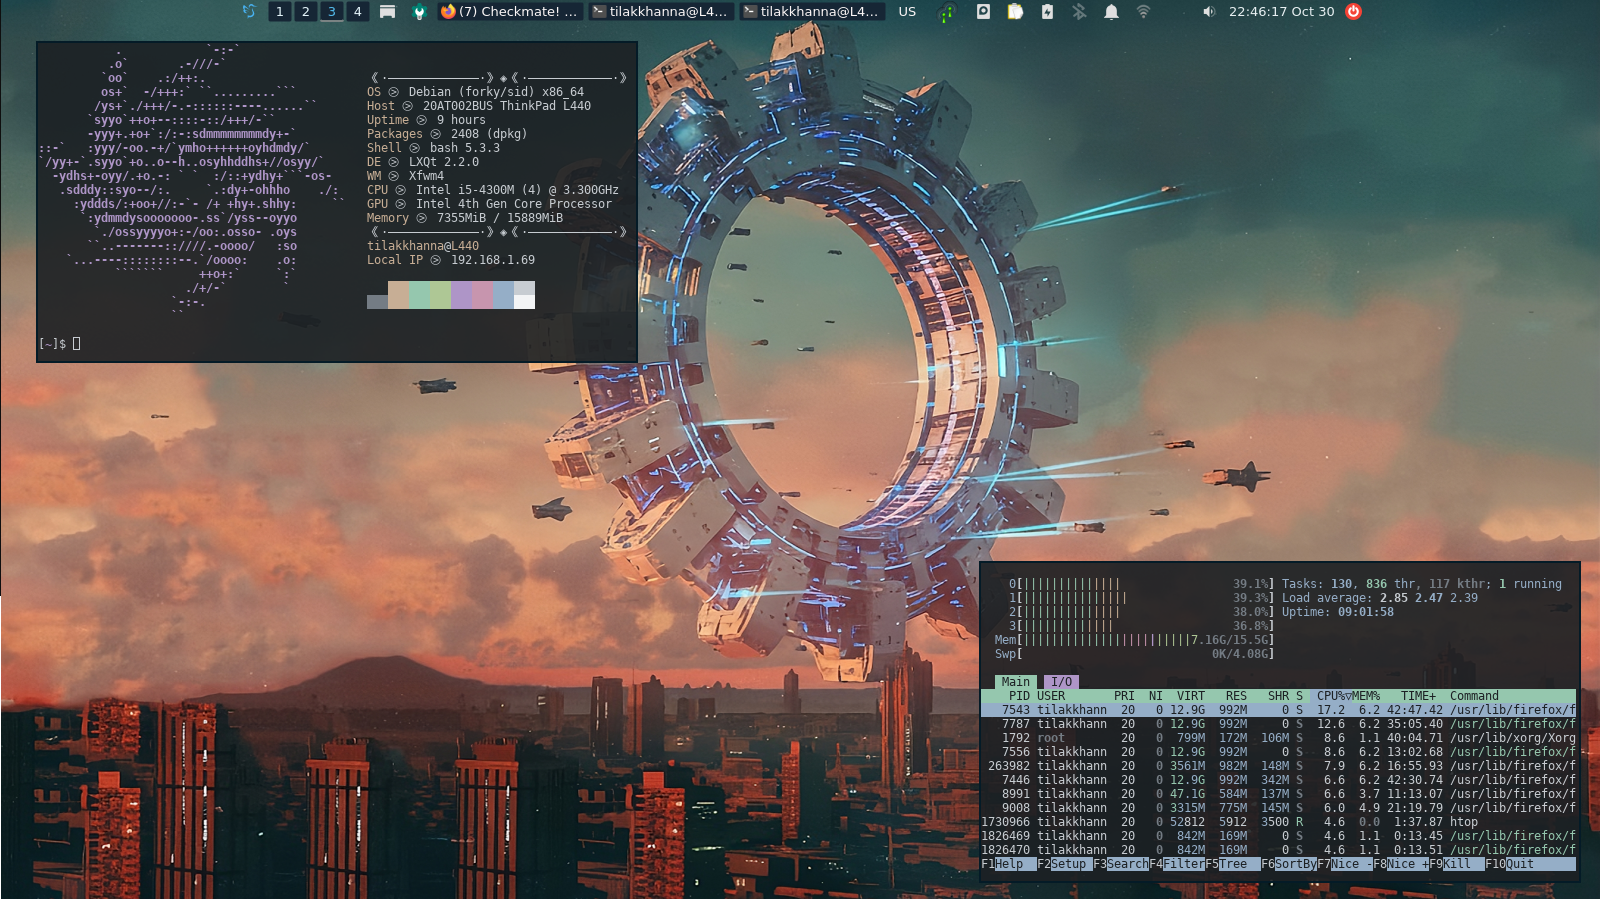
Task: Click F3 Search in htop footer
Action: pos(1121,864)
